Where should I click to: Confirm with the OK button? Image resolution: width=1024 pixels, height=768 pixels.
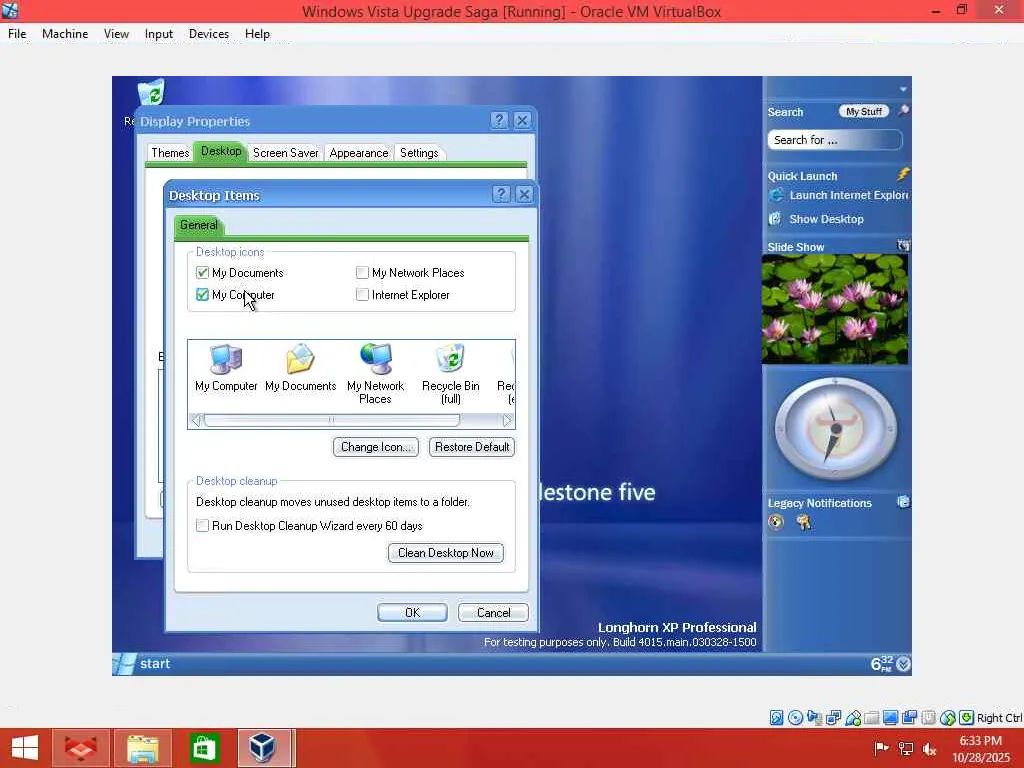coord(412,613)
